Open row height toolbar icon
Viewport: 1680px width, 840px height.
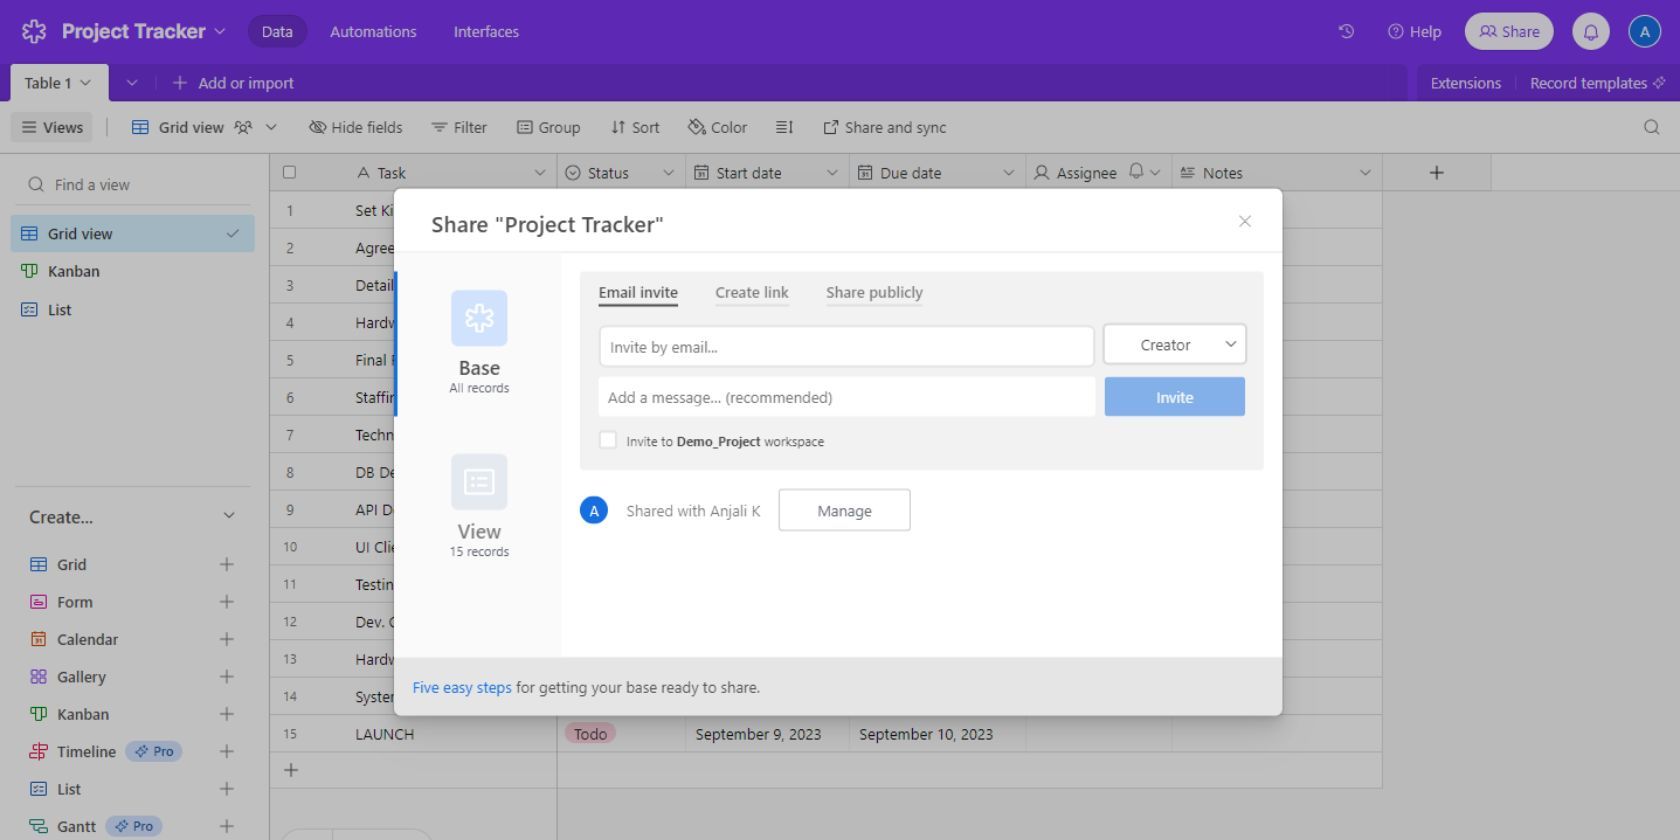pos(784,127)
